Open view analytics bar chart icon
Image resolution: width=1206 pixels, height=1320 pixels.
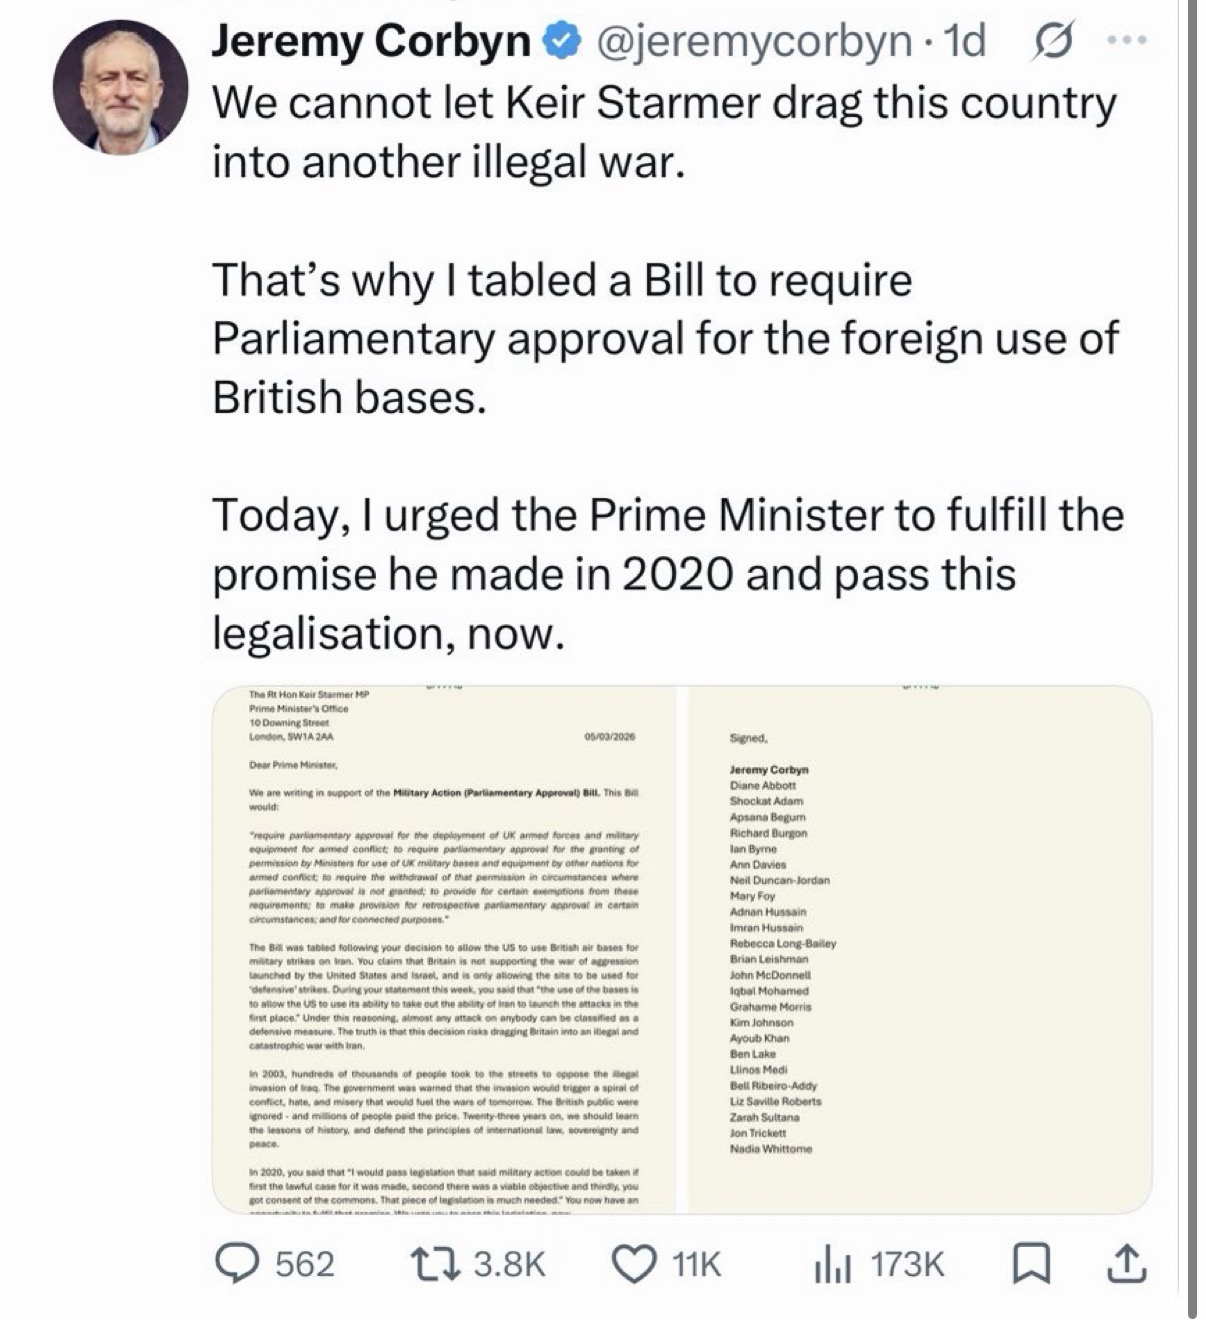pos(832,1266)
